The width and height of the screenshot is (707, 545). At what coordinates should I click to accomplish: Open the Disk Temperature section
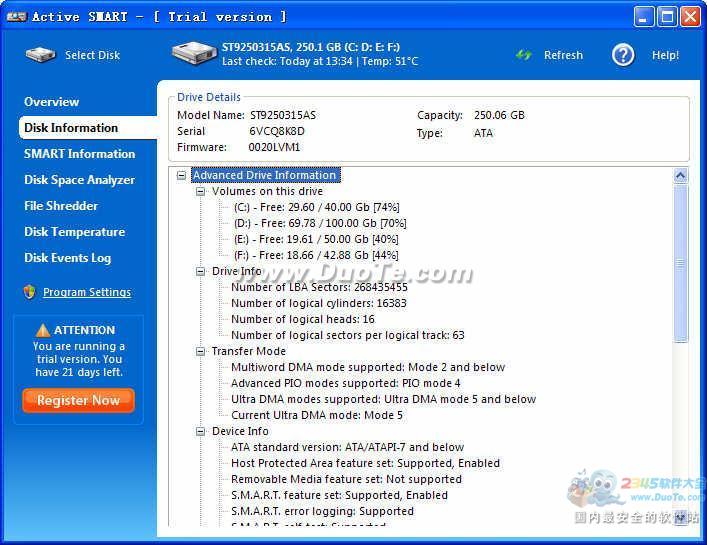pos(74,232)
